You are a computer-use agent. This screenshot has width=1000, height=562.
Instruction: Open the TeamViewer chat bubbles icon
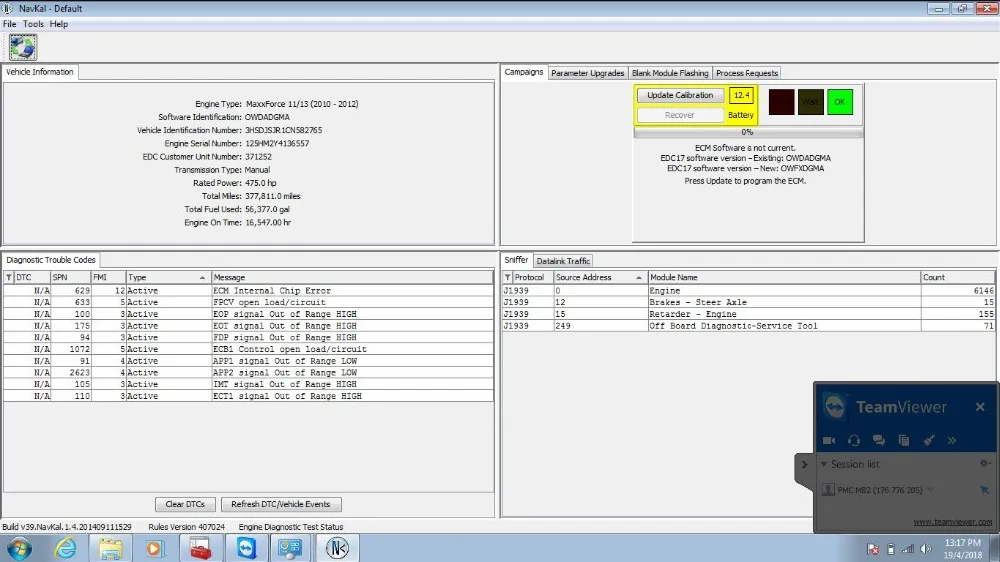pos(879,440)
